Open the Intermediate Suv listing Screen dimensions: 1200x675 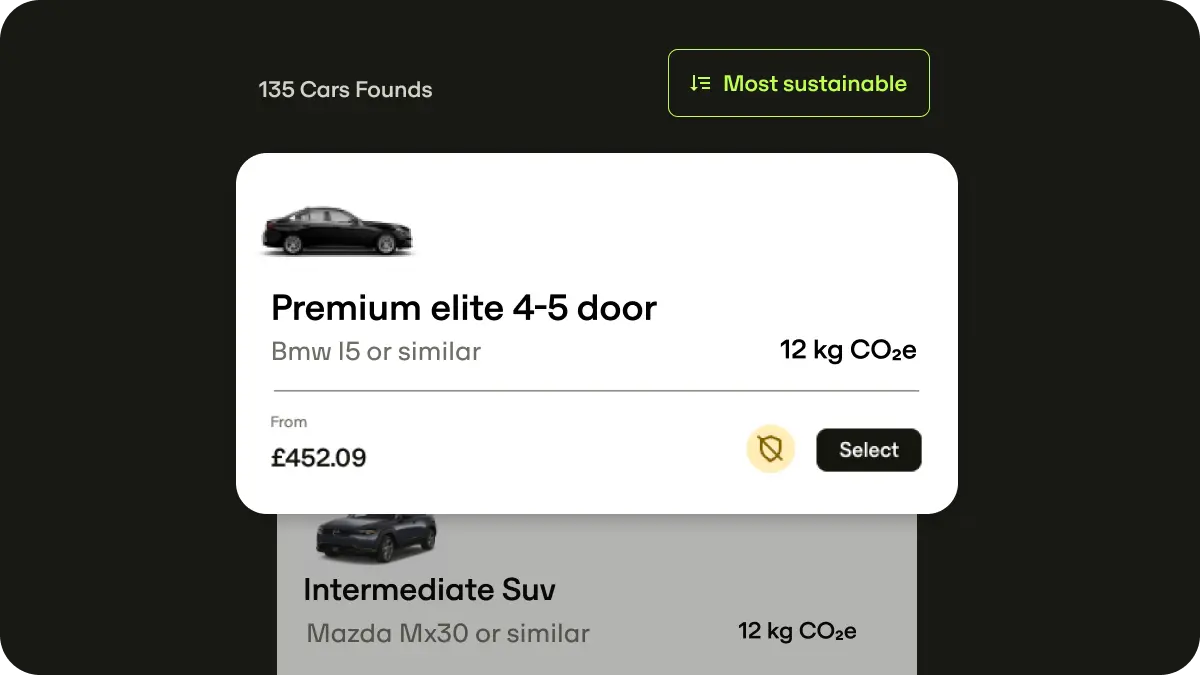[429, 590]
